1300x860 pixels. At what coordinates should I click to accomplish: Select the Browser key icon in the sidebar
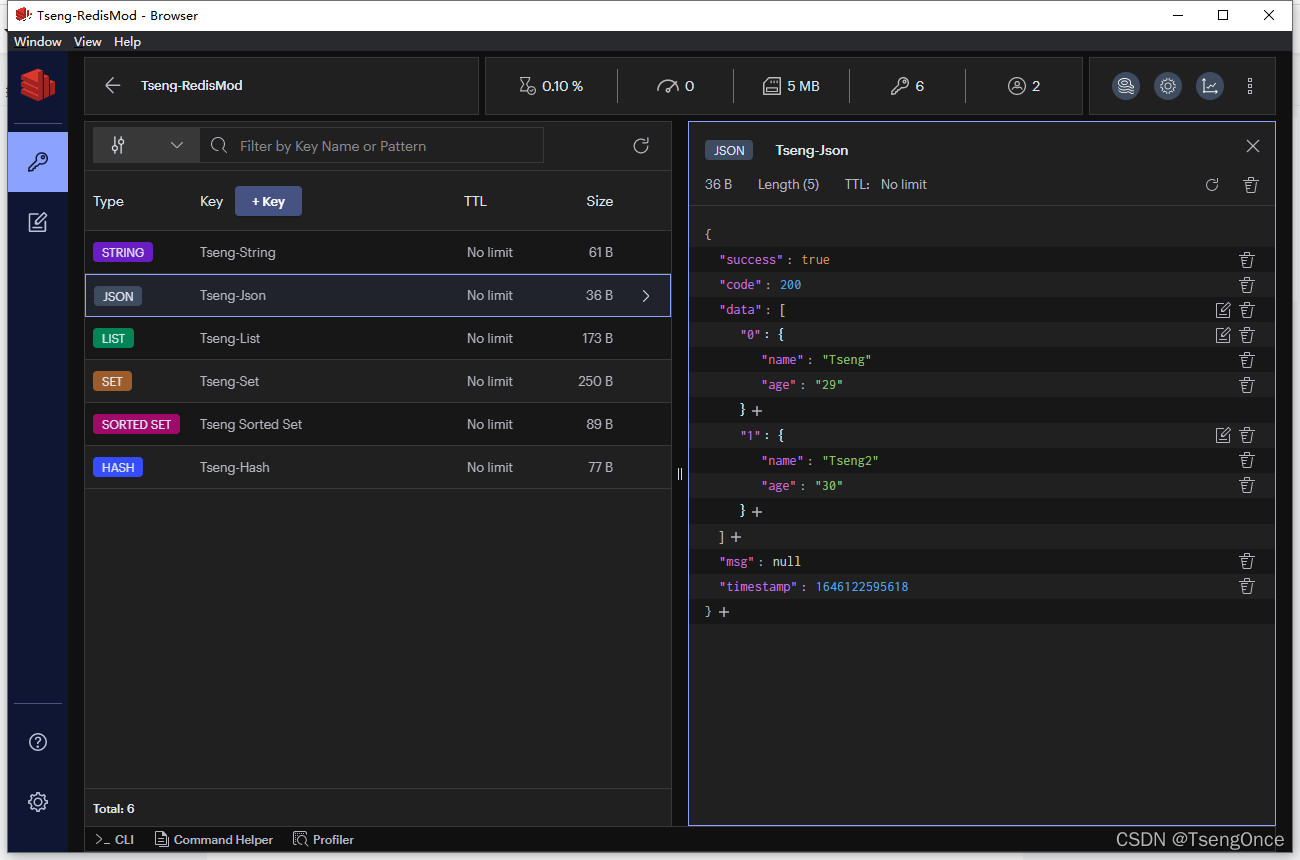click(37, 161)
